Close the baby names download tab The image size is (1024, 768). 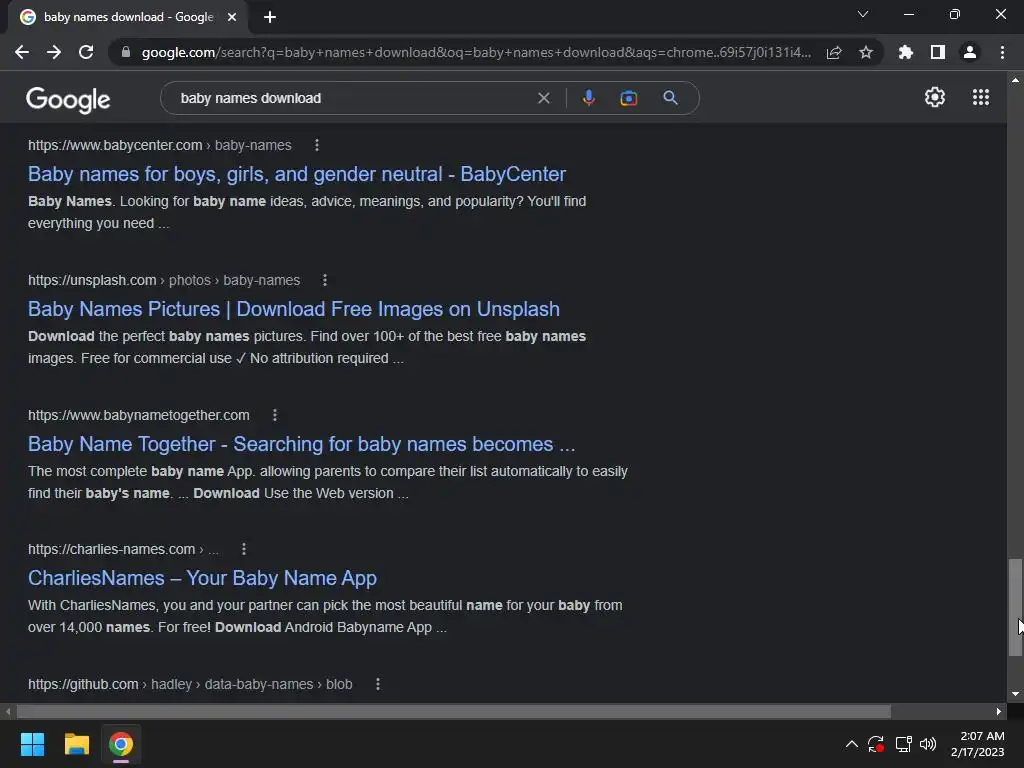pos(232,17)
